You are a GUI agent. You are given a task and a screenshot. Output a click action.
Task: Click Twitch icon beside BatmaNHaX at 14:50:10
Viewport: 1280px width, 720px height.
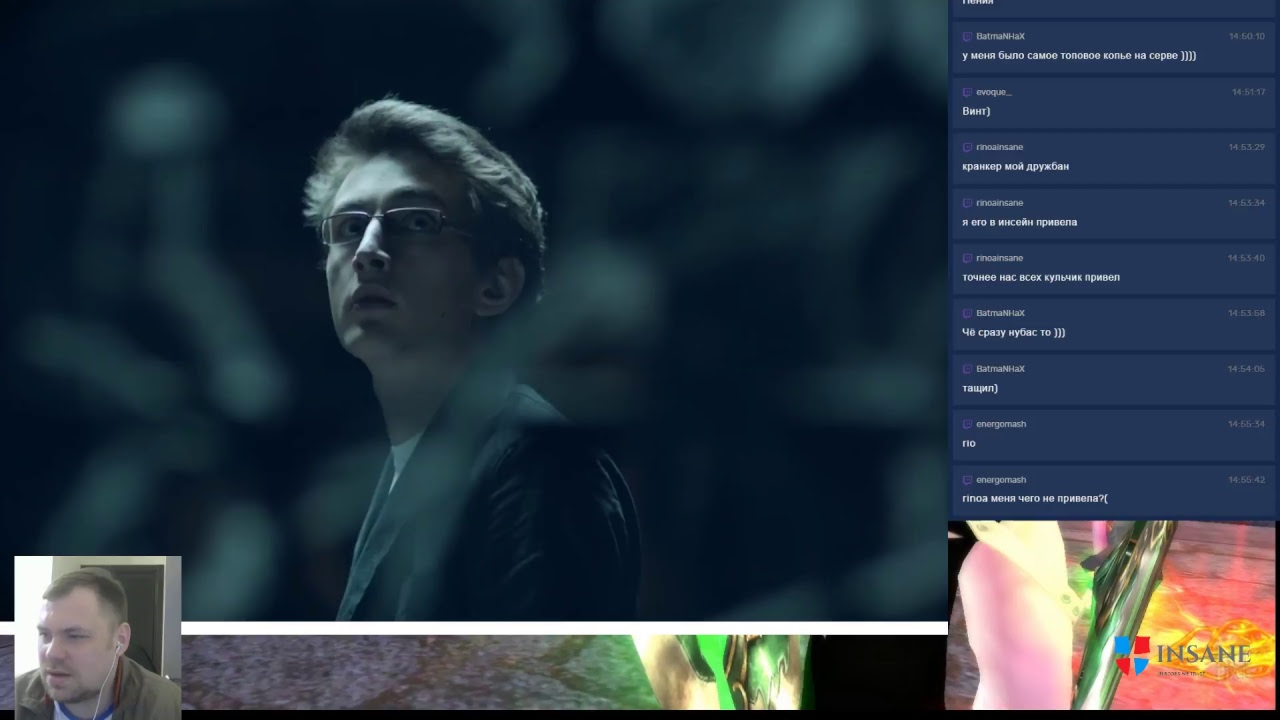tap(967, 36)
